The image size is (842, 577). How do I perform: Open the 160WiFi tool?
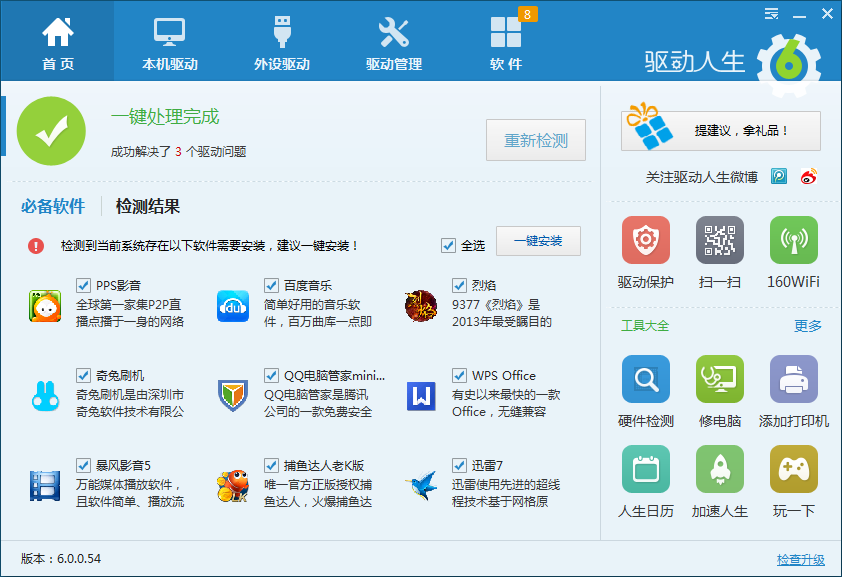click(794, 240)
